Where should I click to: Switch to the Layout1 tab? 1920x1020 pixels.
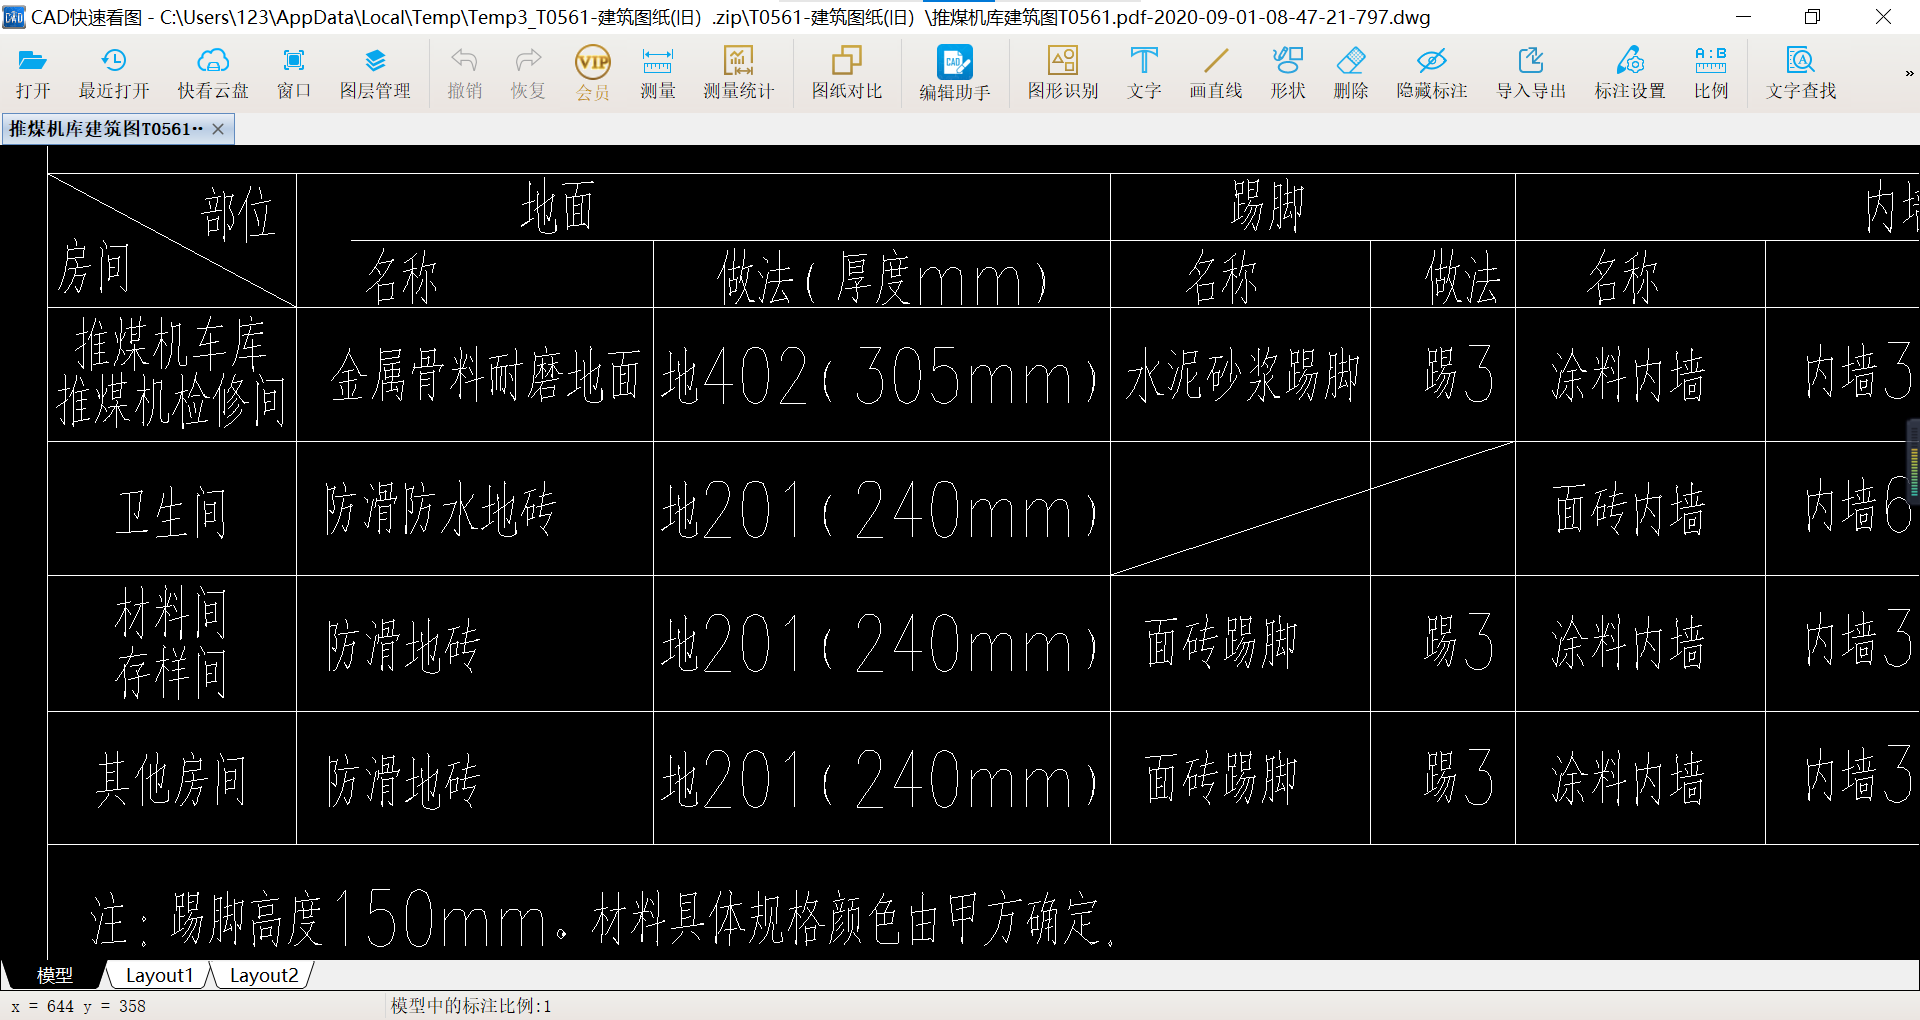[160, 975]
